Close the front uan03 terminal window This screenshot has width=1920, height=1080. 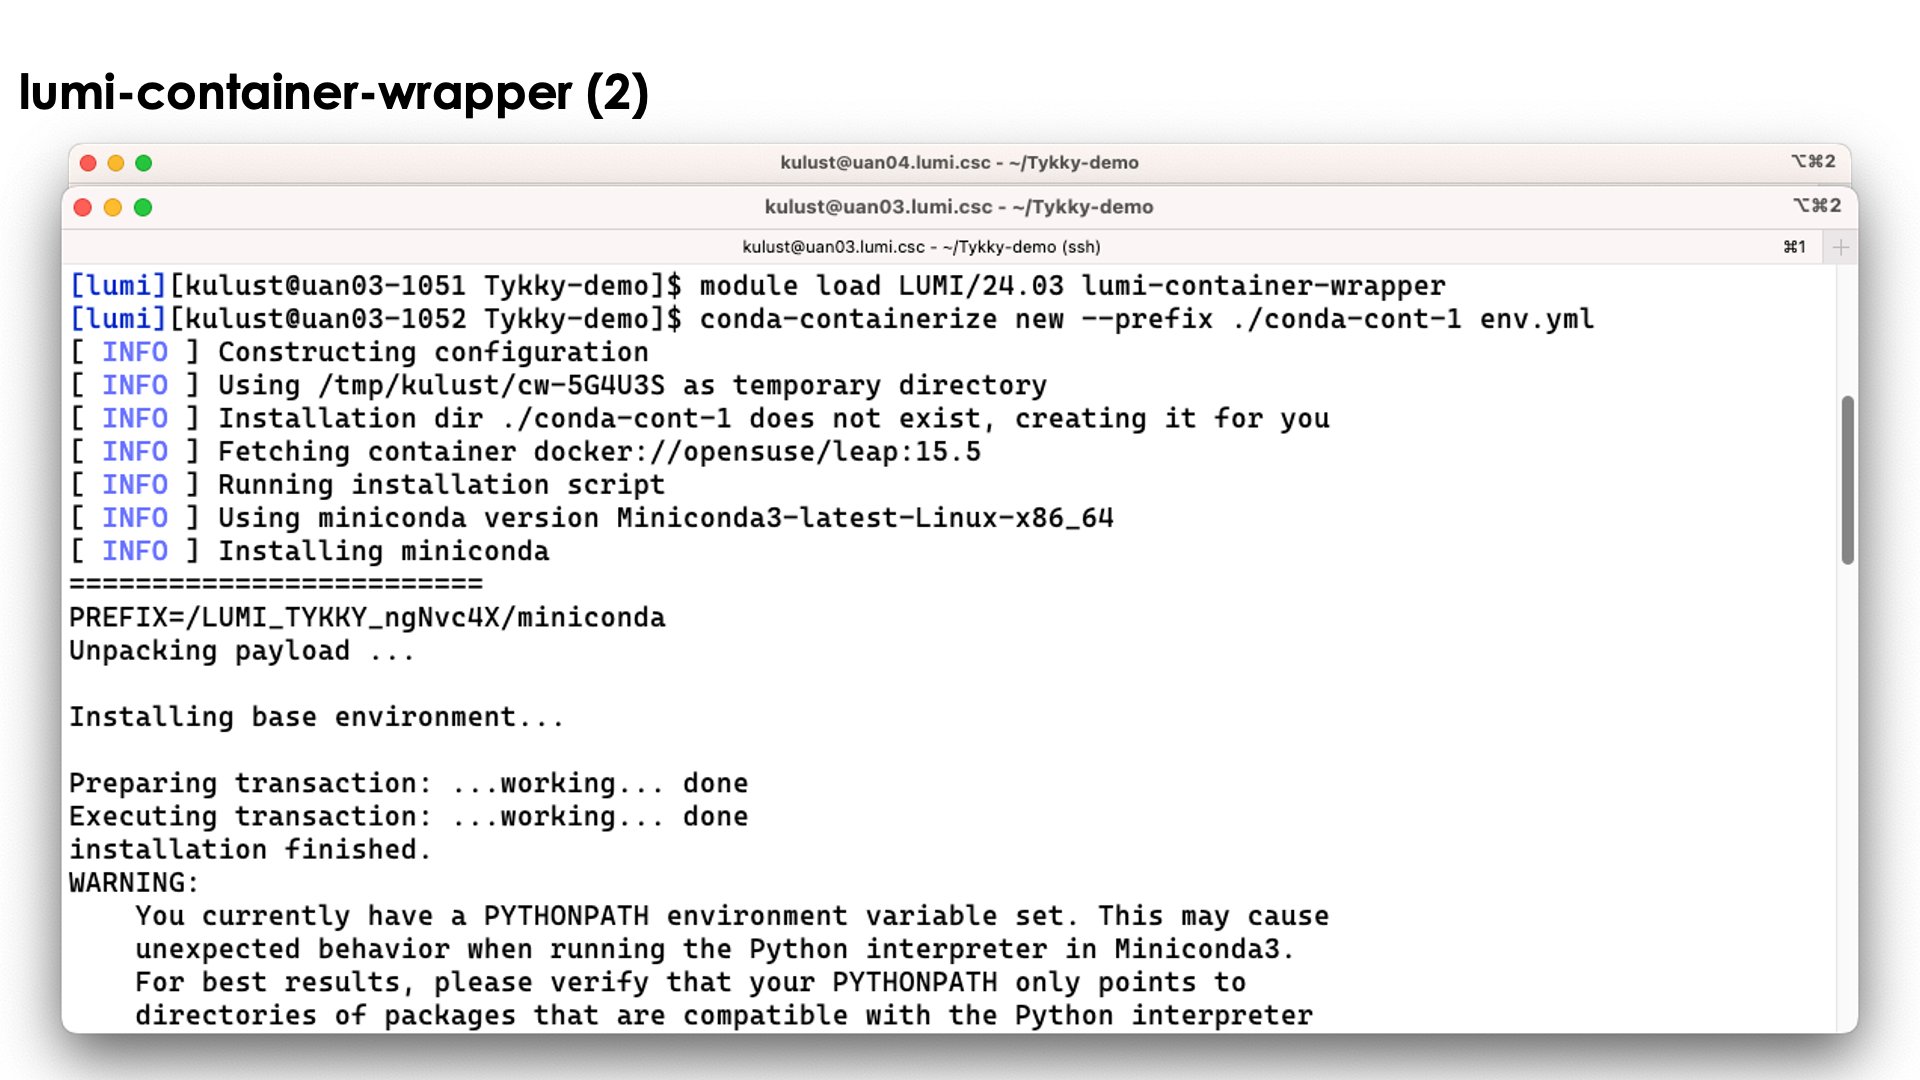83,207
